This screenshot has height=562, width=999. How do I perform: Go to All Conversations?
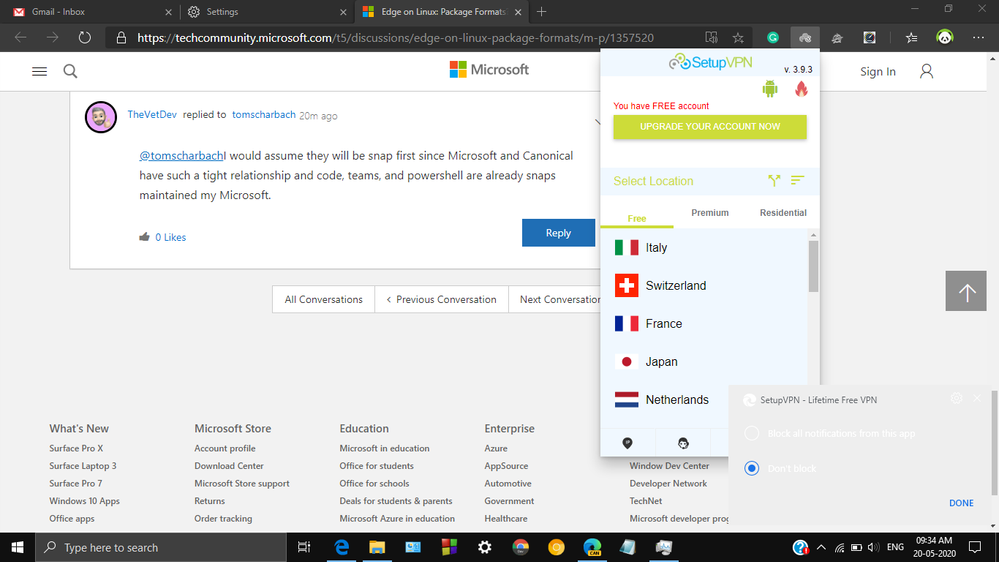tap(324, 299)
